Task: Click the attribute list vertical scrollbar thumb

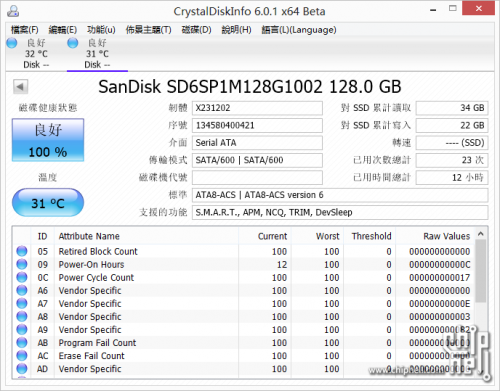Action: pos(481,271)
